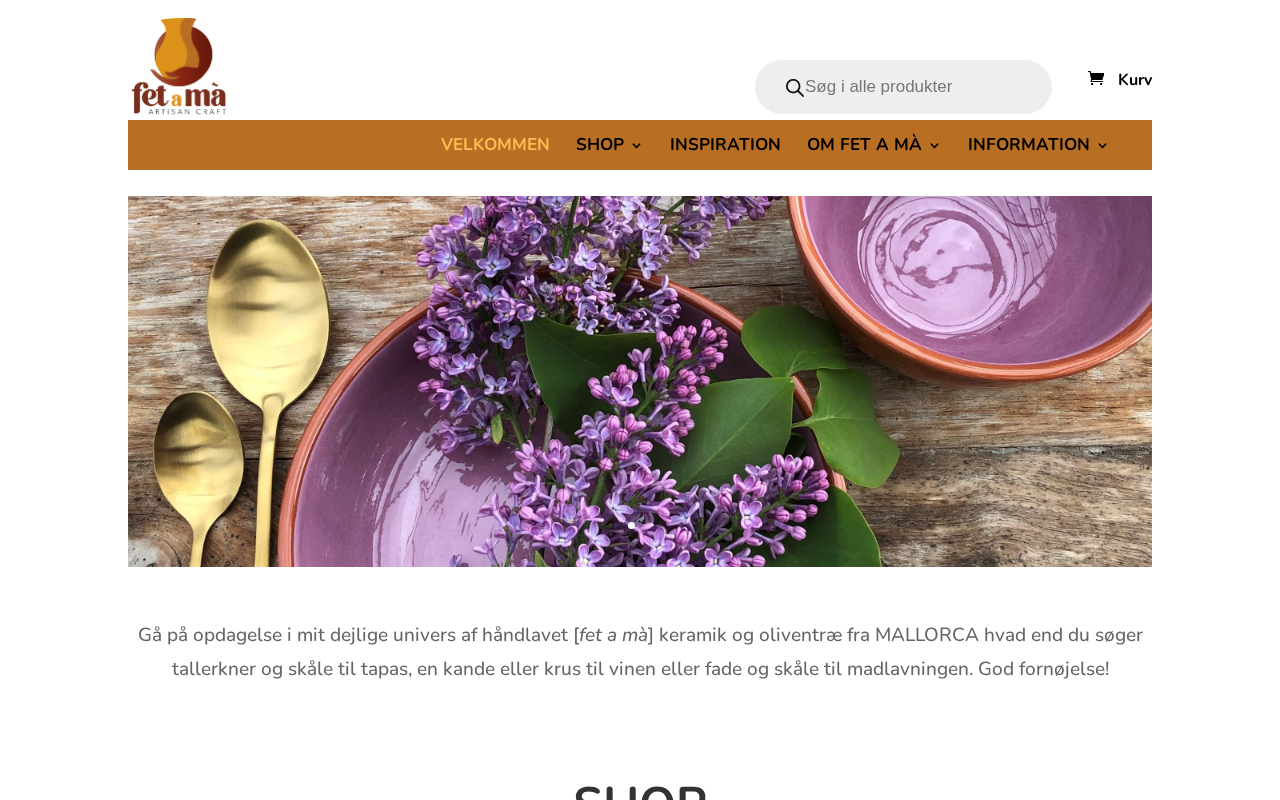Open the Kurv cart link
The width and height of the screenshot is (1280, 800).
pos(1135,80)
